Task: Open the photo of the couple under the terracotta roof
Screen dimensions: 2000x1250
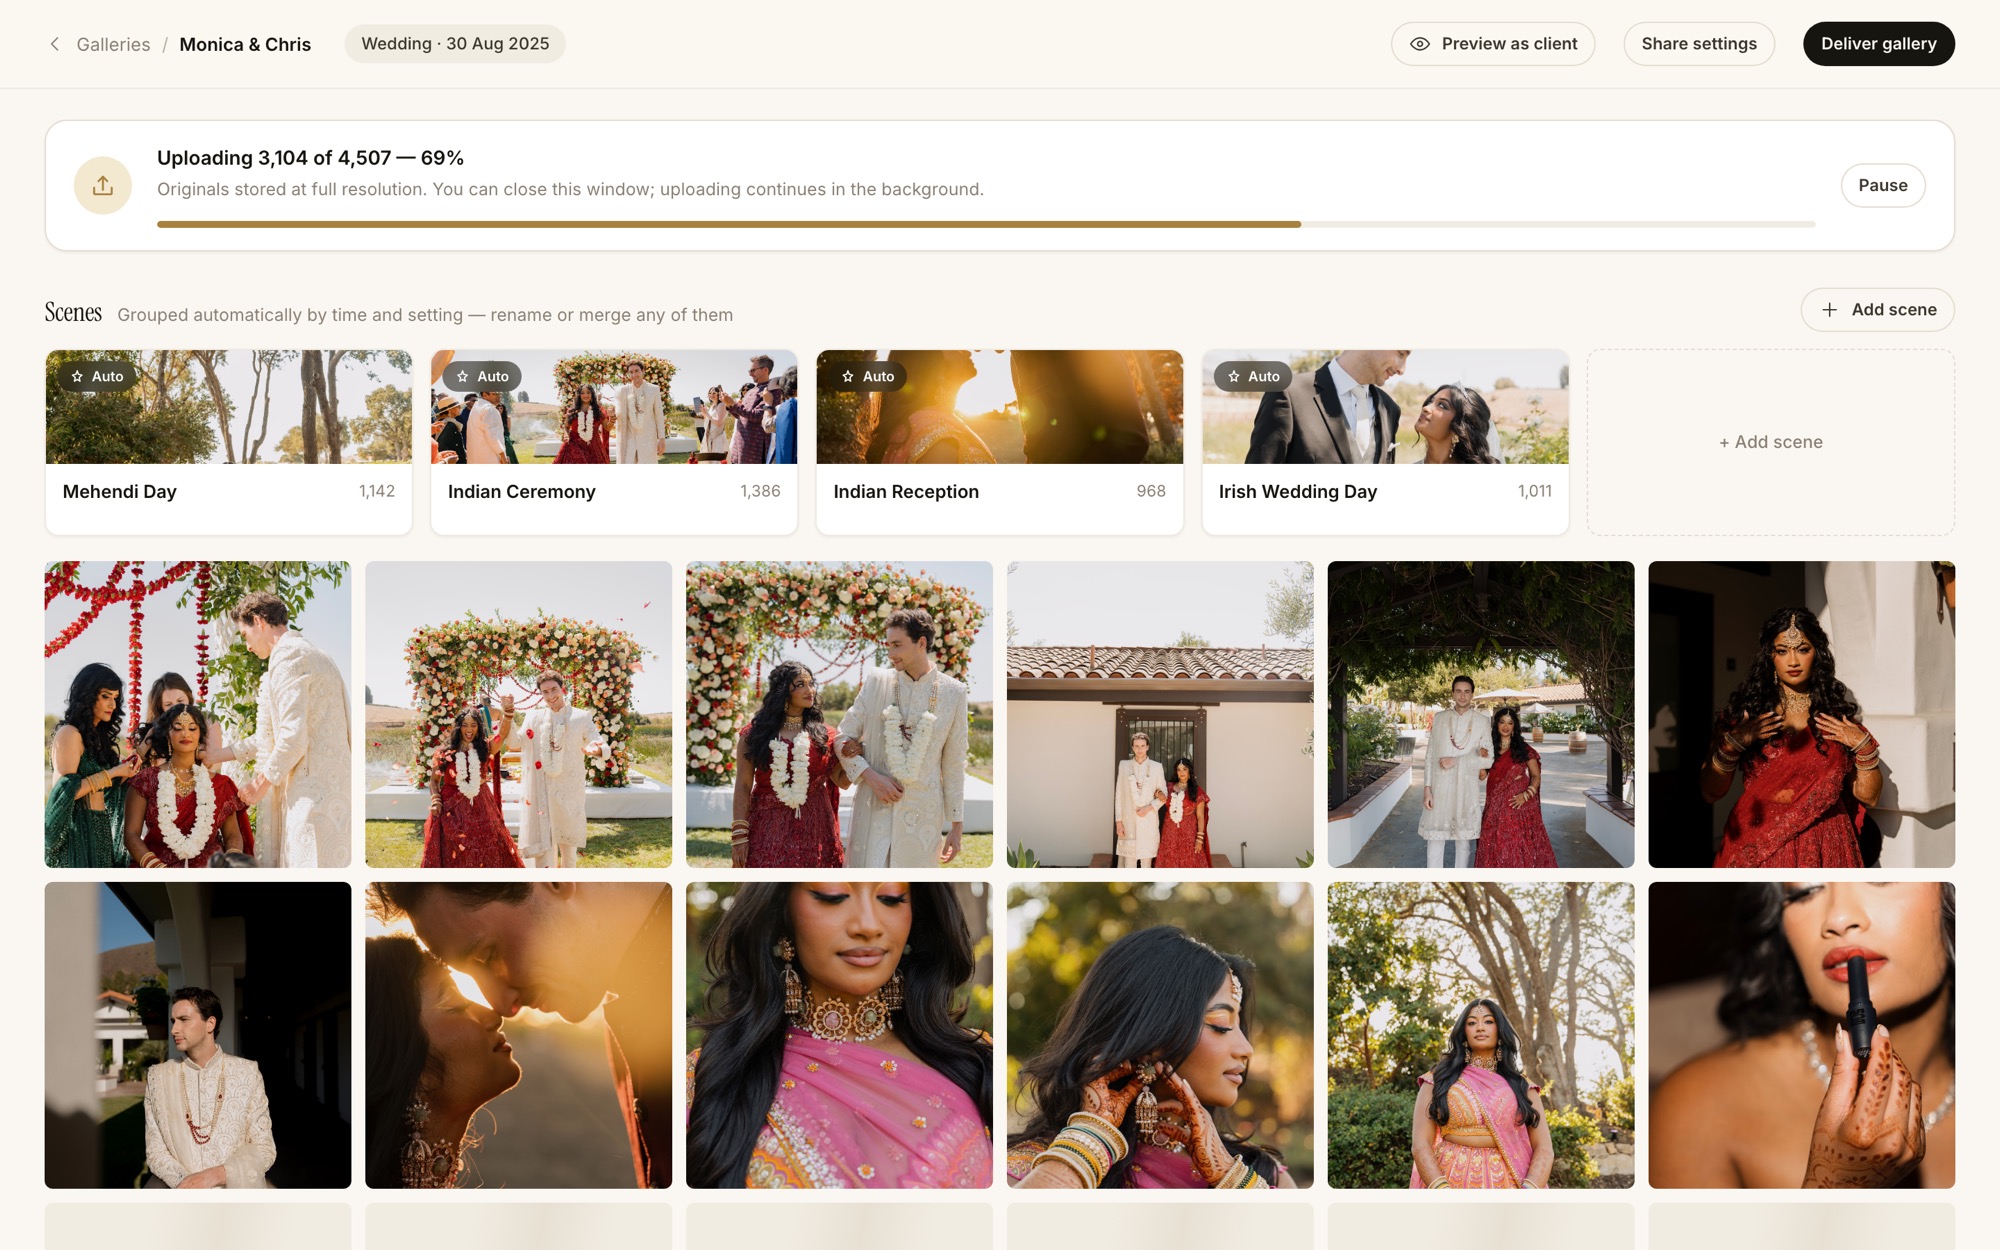Action: point(1160,714)
